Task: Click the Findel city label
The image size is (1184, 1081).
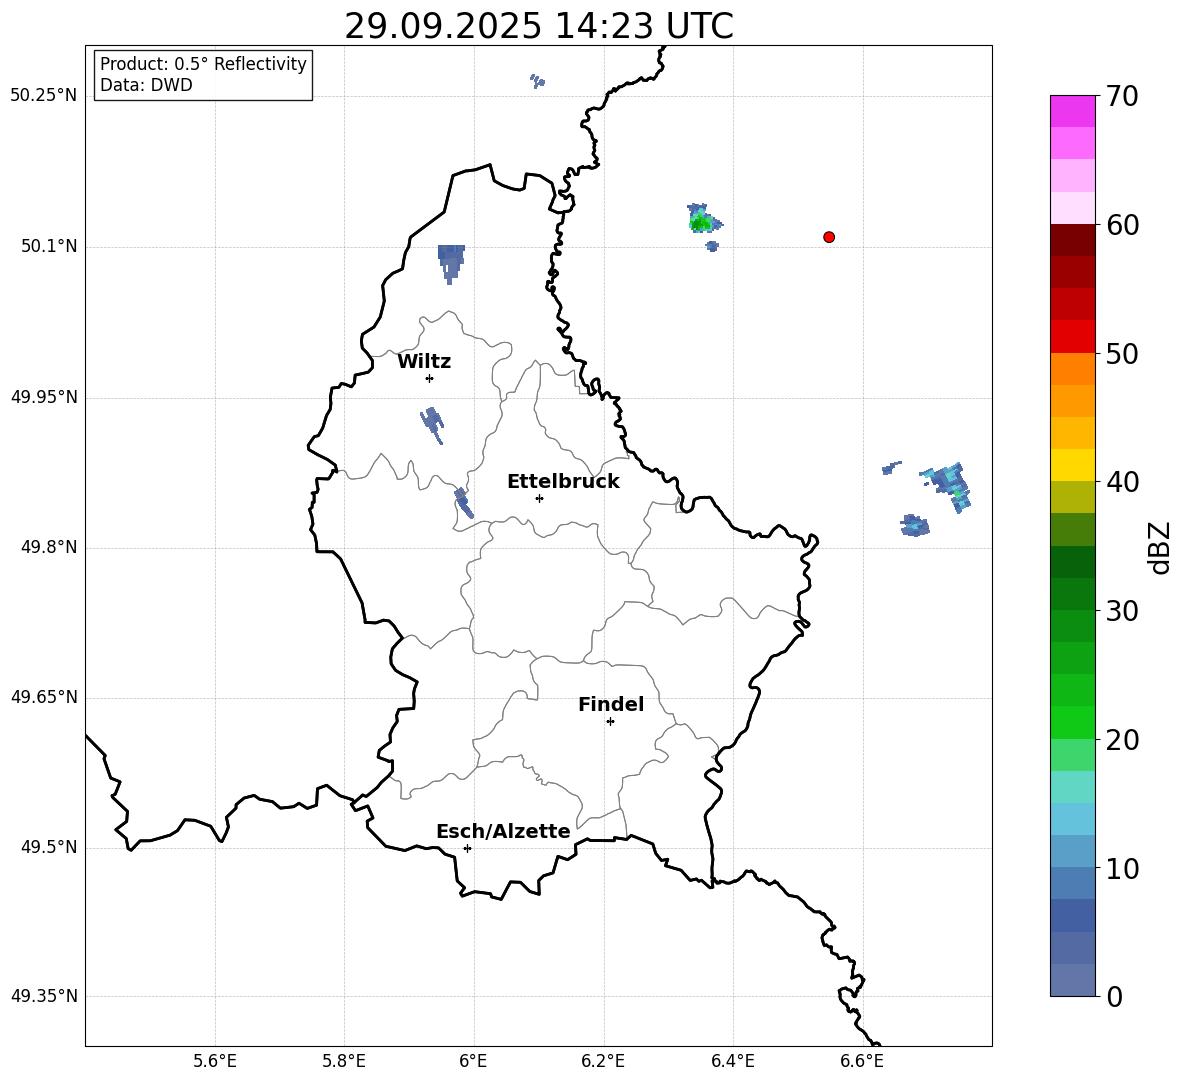Action: point(611,704)
